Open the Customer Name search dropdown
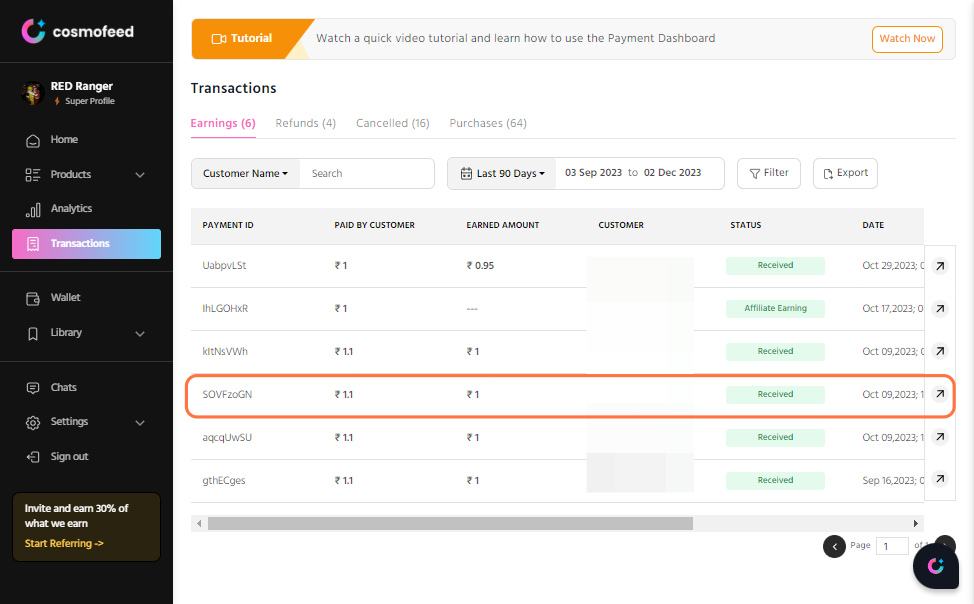The image size is (974, 604). [x=245, y=173]
